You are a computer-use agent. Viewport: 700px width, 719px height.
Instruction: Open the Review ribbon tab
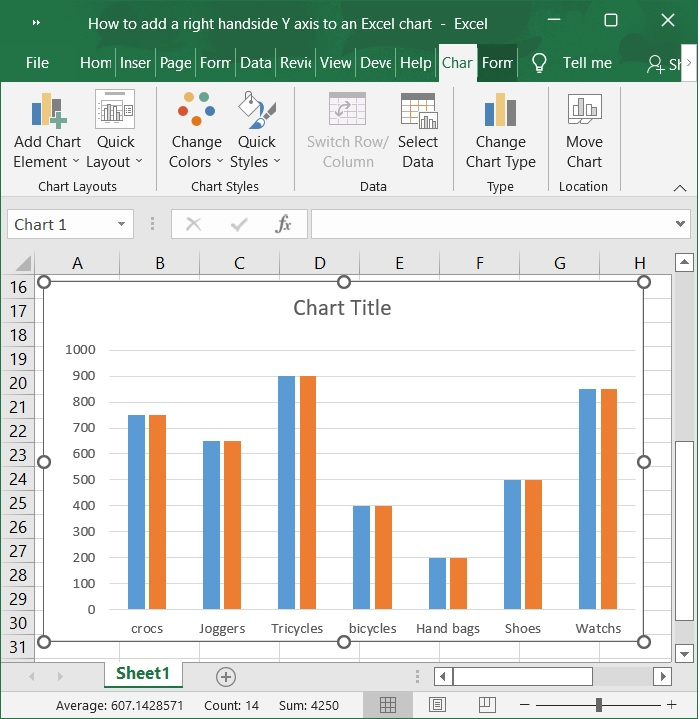pyautogui.click(x=296, y=63)
